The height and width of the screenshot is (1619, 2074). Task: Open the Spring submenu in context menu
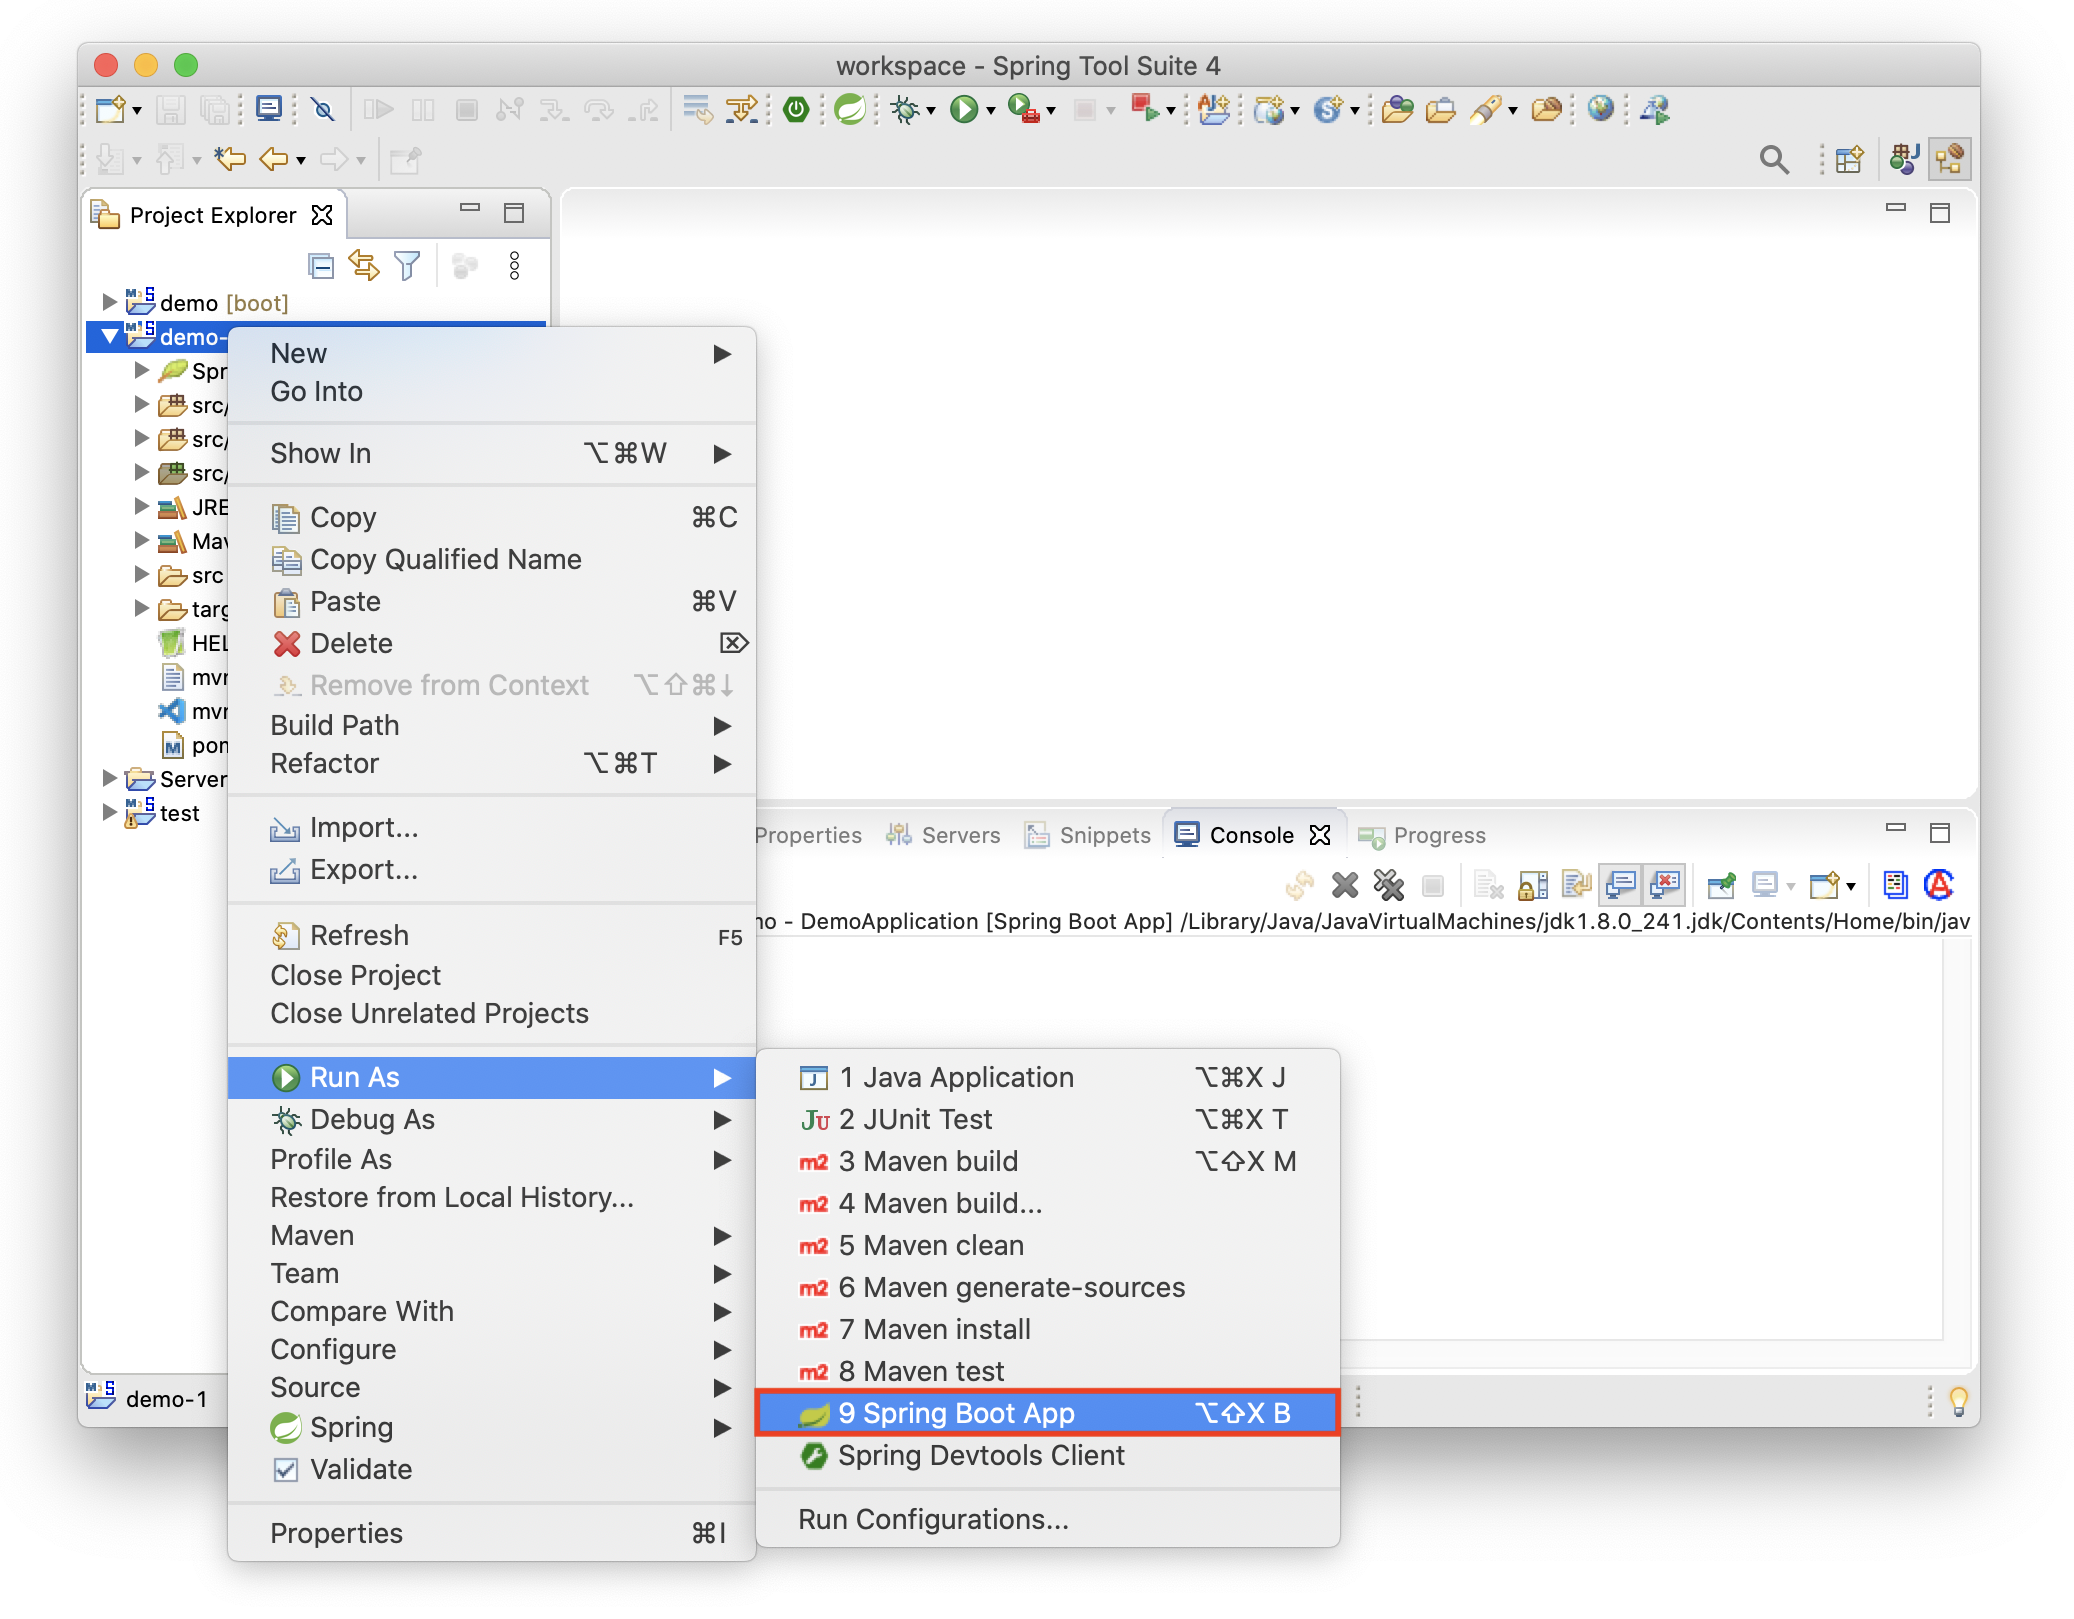pos(491,1427)
